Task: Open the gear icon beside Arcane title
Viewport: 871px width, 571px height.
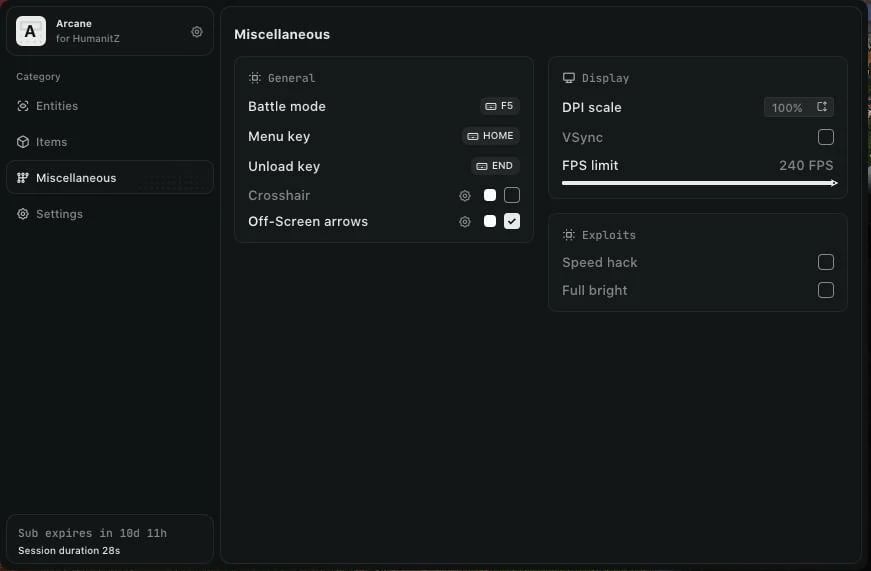Action: [x=197, y=32]
